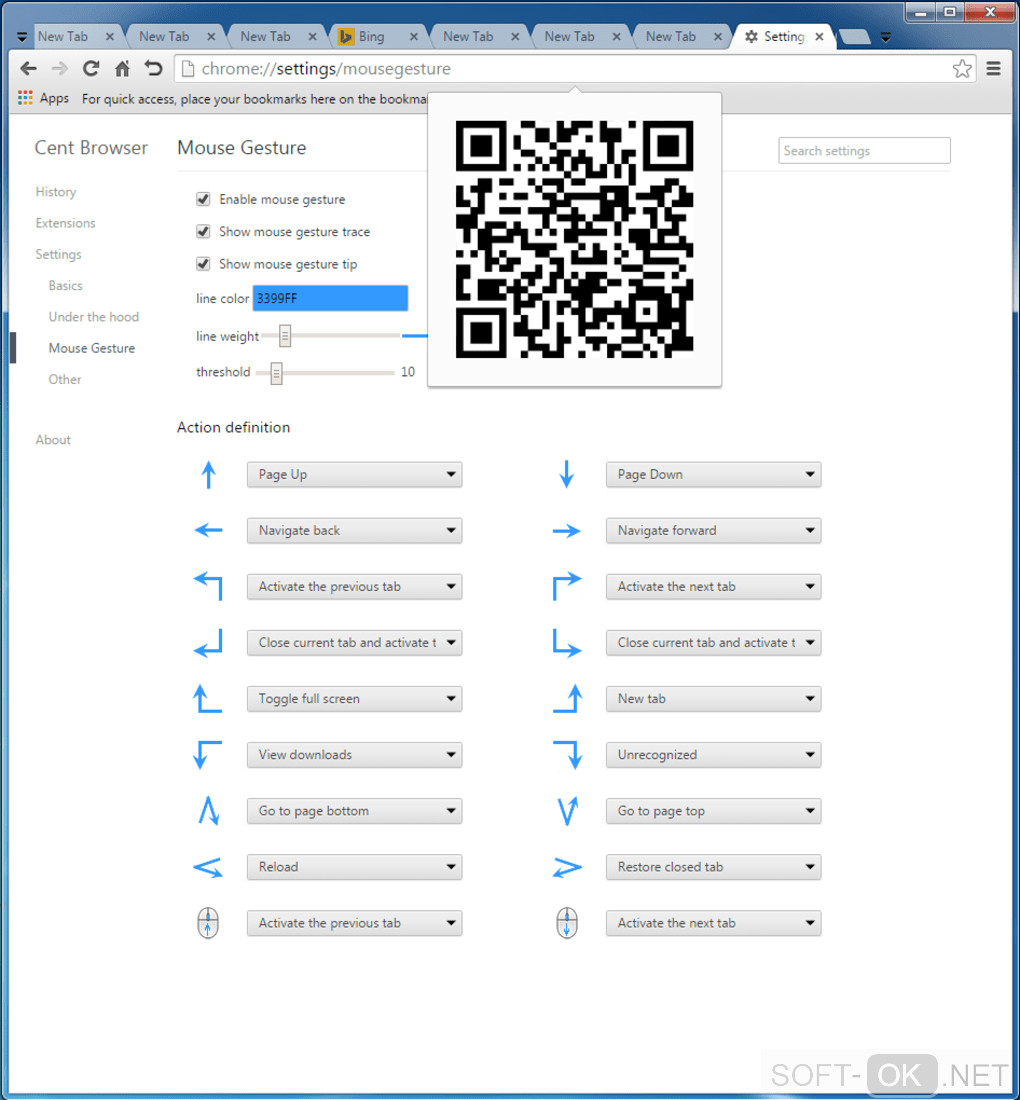
Task: Select Mouse Gesture in the sidebar
Action: coord(91,348)
